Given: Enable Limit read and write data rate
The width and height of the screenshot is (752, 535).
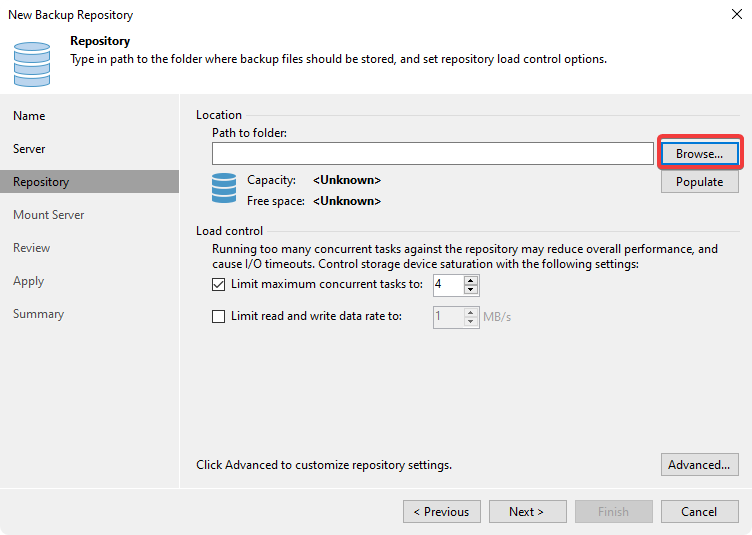Looking at the screenshot, I should (x=220, y=316).
